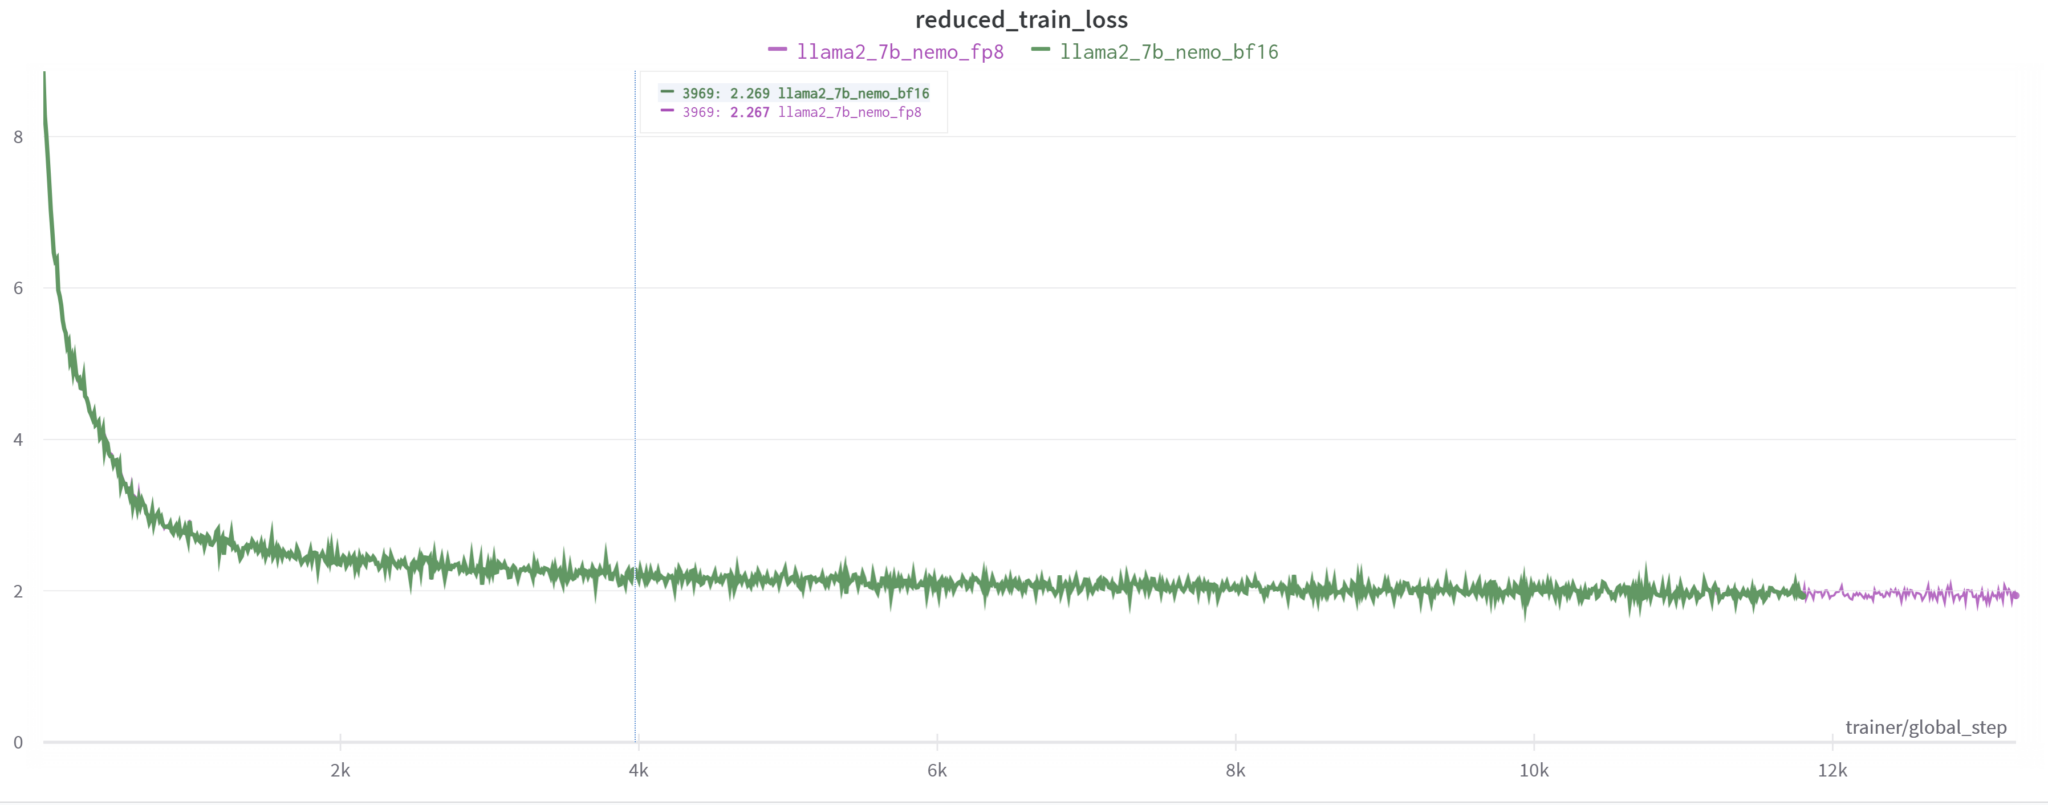Click the 10k tick label on the x-axis

click(x=1533, y=770)
